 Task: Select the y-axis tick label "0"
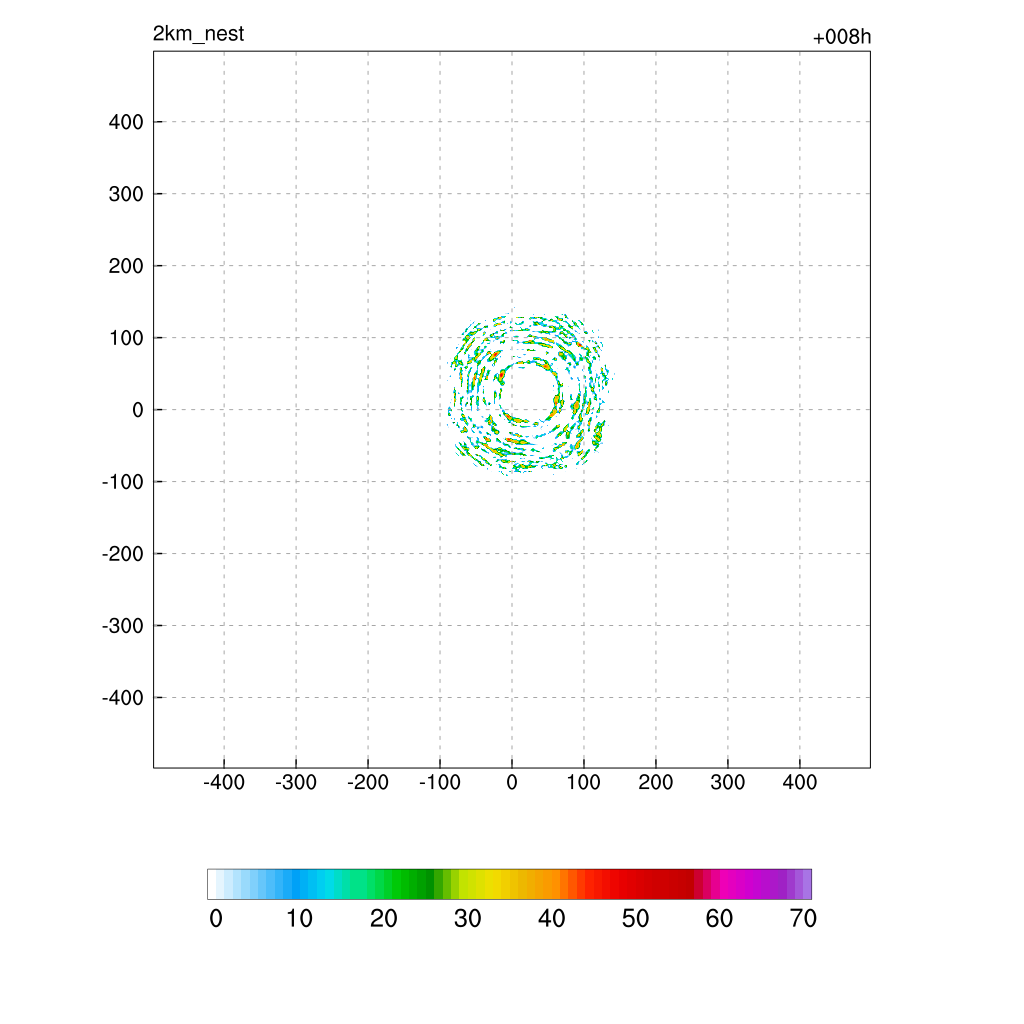pyautogui.click(x=137, y=410)
